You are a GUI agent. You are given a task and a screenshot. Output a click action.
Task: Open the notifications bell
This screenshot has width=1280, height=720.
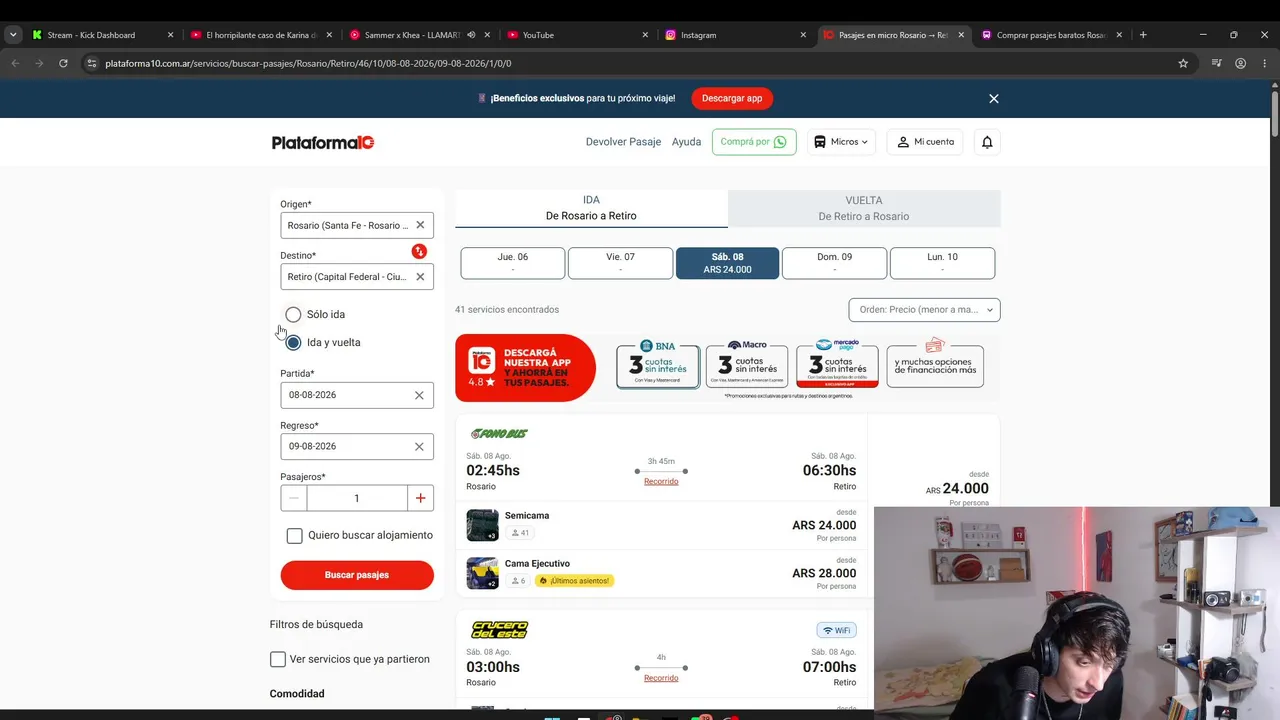[987, 142]
